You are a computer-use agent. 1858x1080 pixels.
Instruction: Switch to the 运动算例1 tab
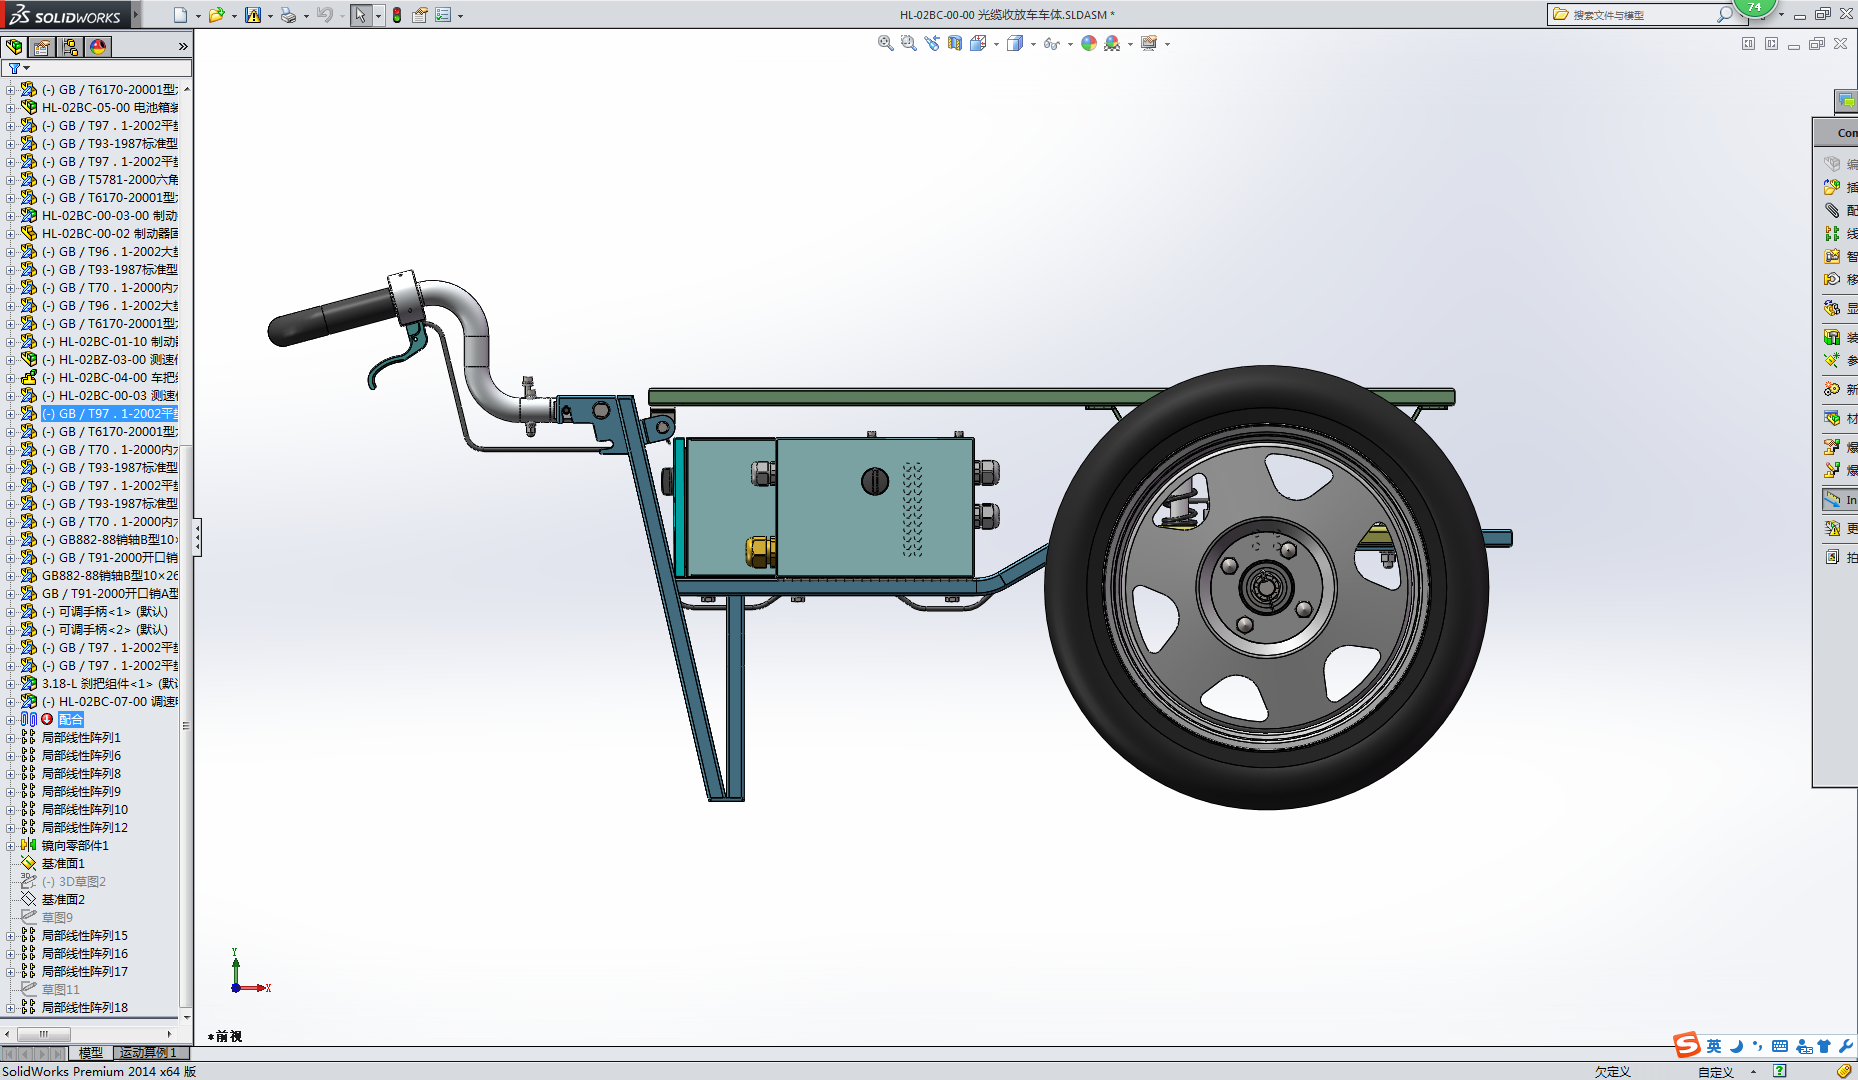pos(148,1053)
